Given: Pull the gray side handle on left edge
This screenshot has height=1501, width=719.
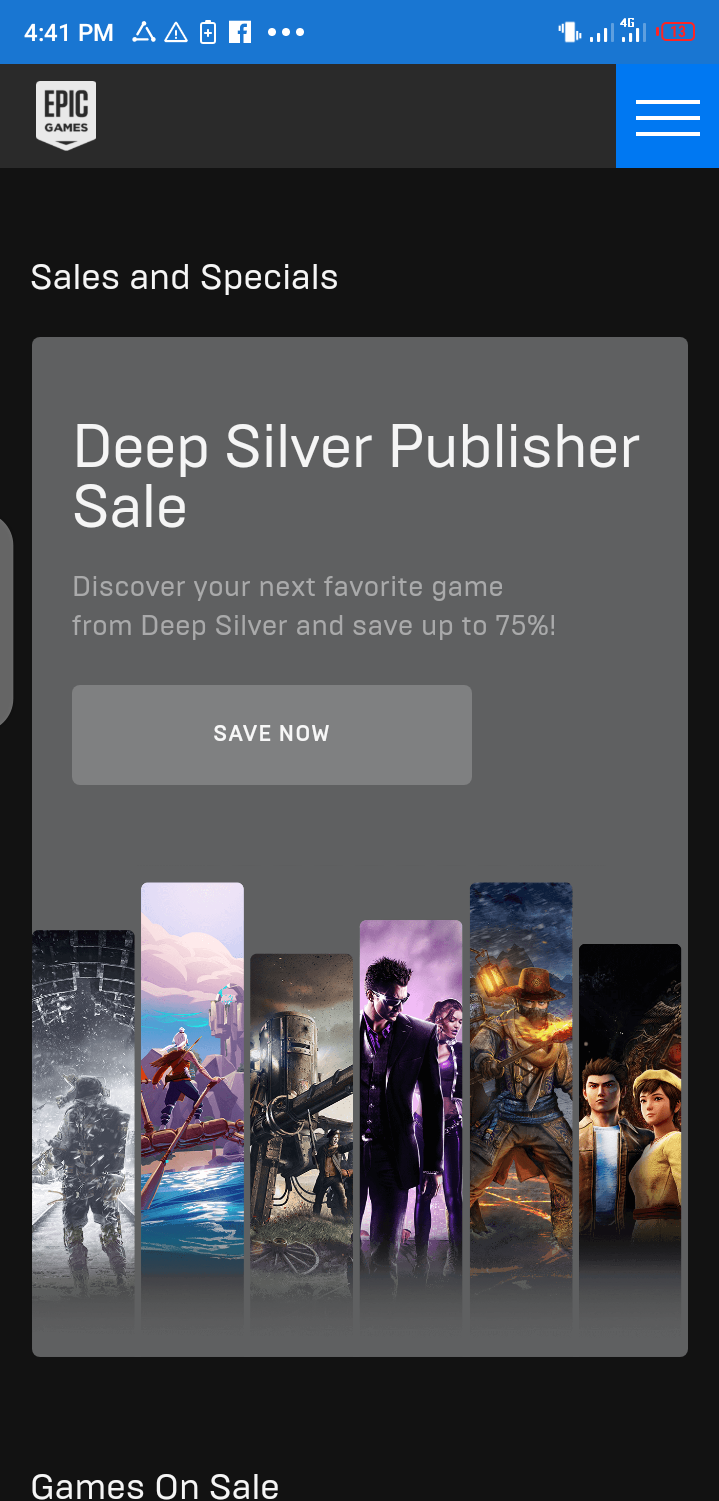Looking at the screenshot, I should [x=6, y=620].
